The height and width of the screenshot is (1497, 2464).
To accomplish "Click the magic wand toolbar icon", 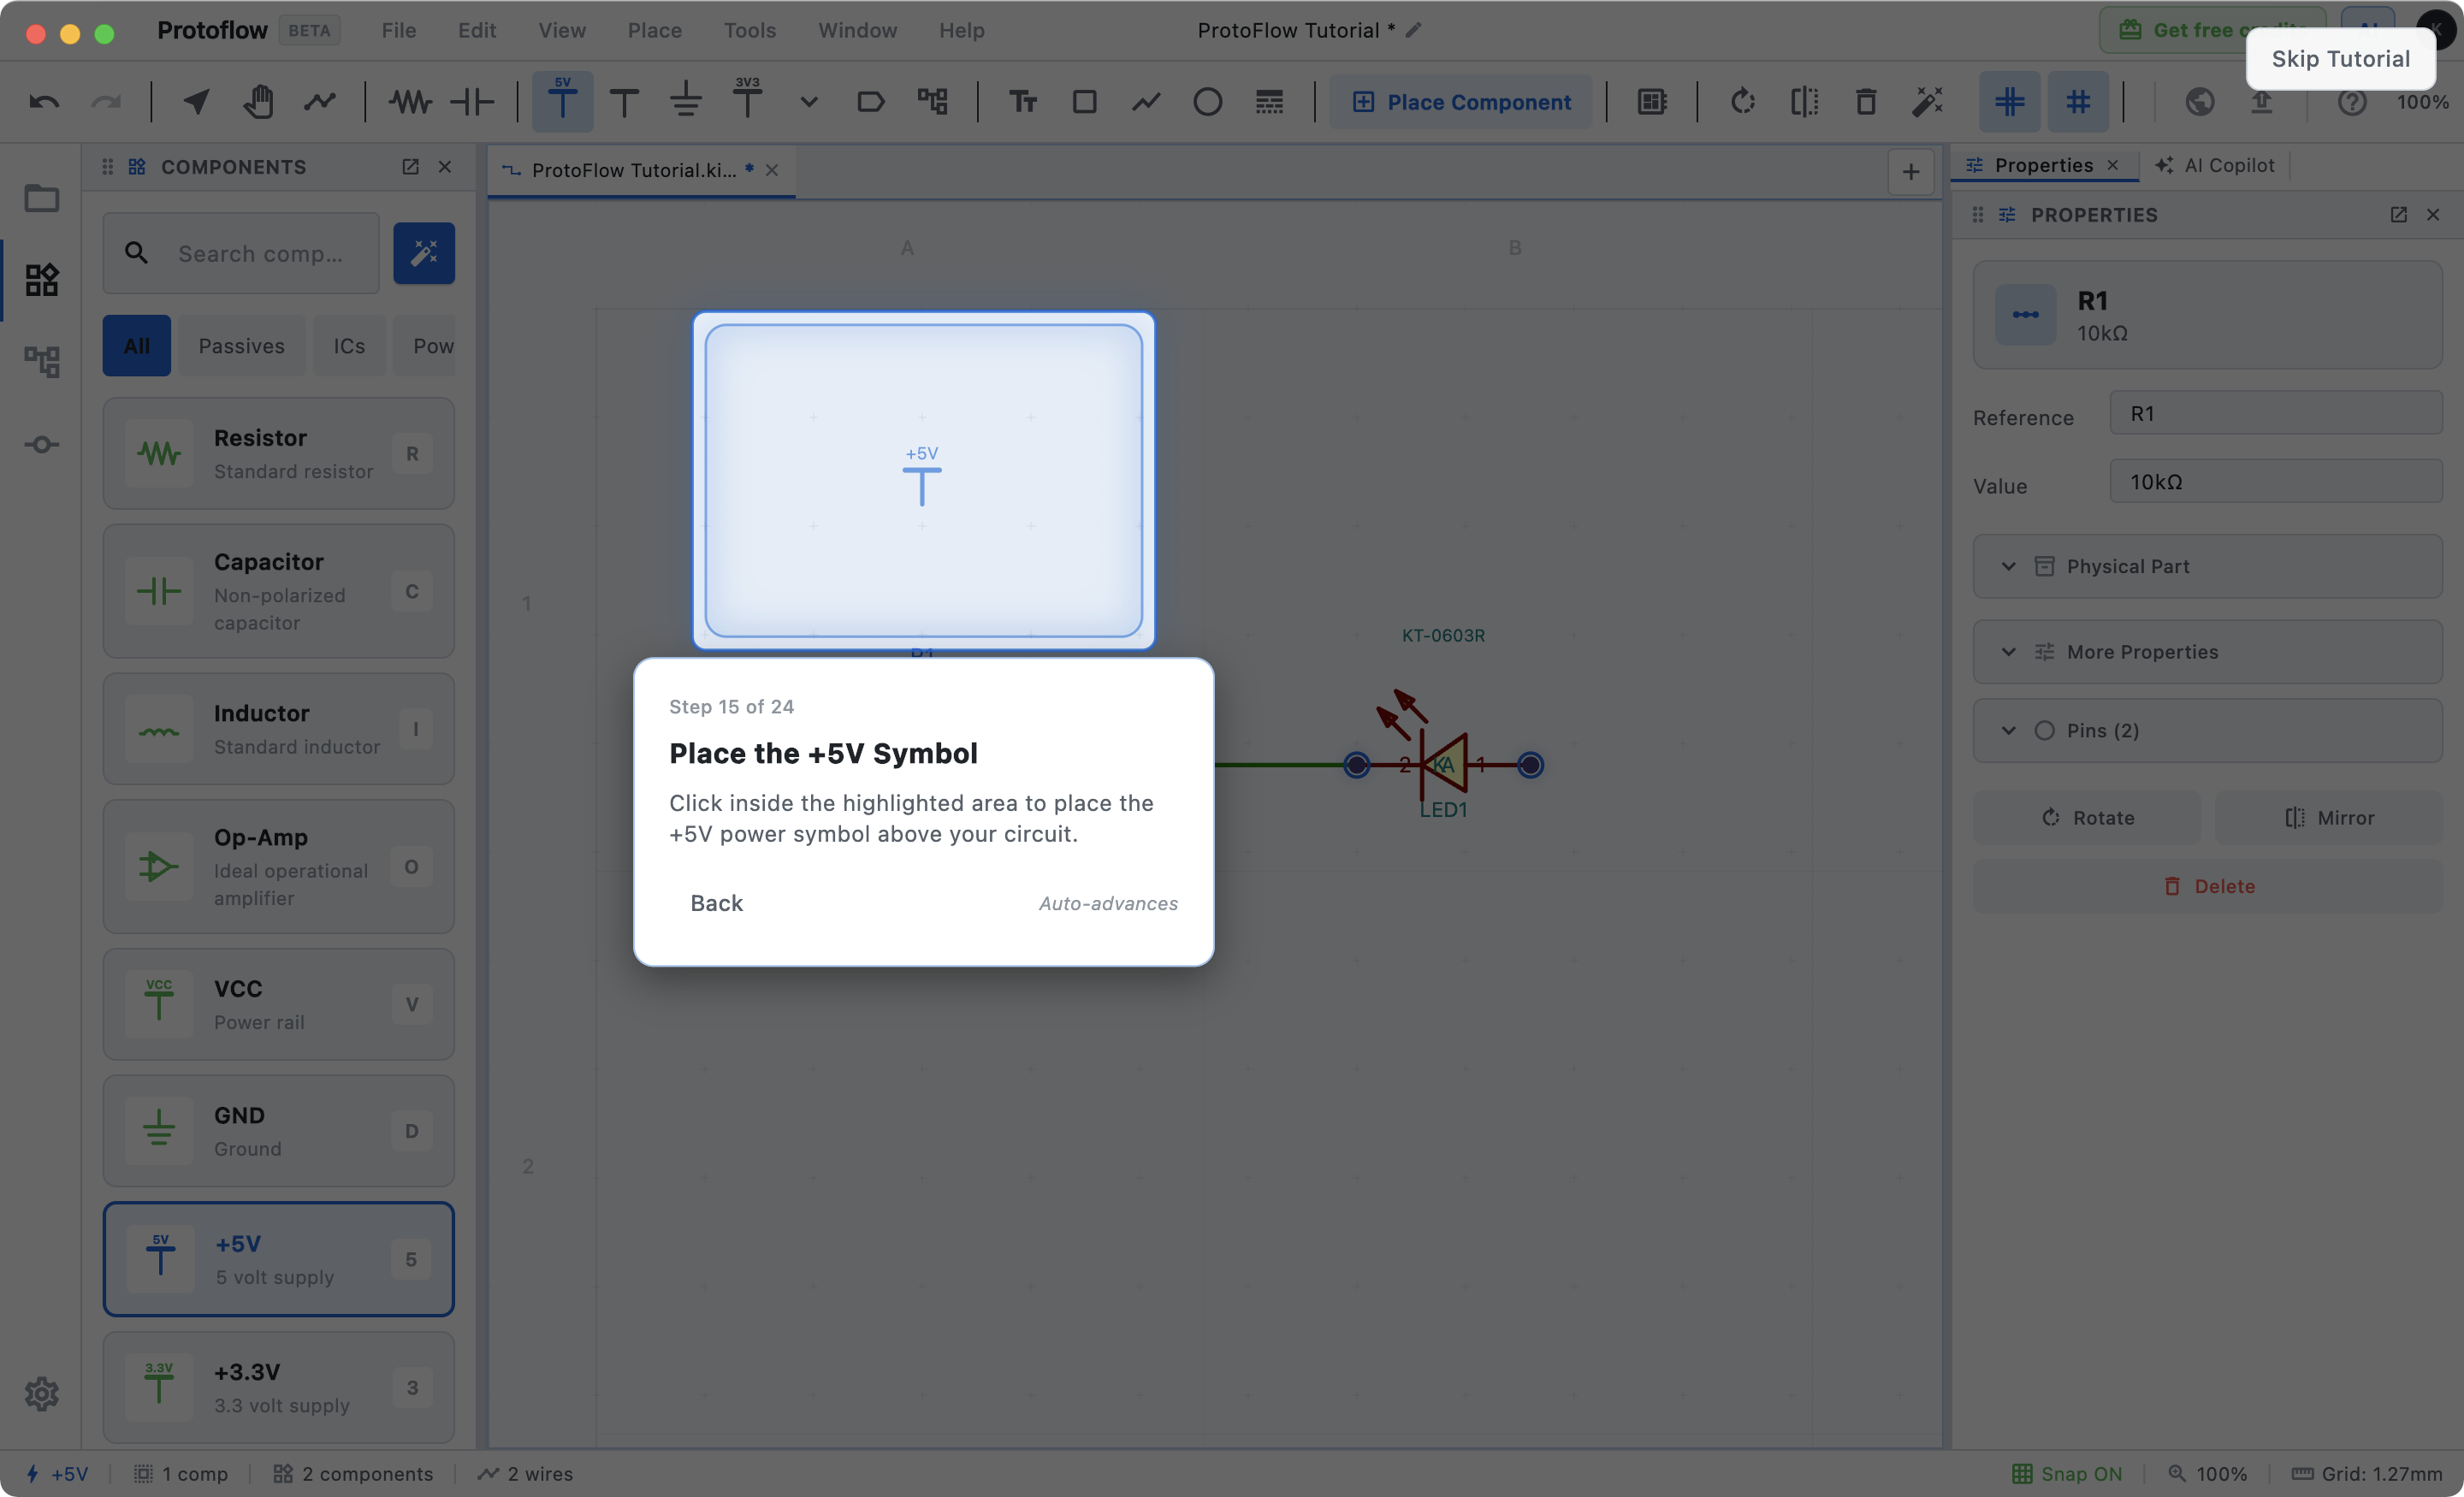I will pyautogui.click(x=1928, y=101).
